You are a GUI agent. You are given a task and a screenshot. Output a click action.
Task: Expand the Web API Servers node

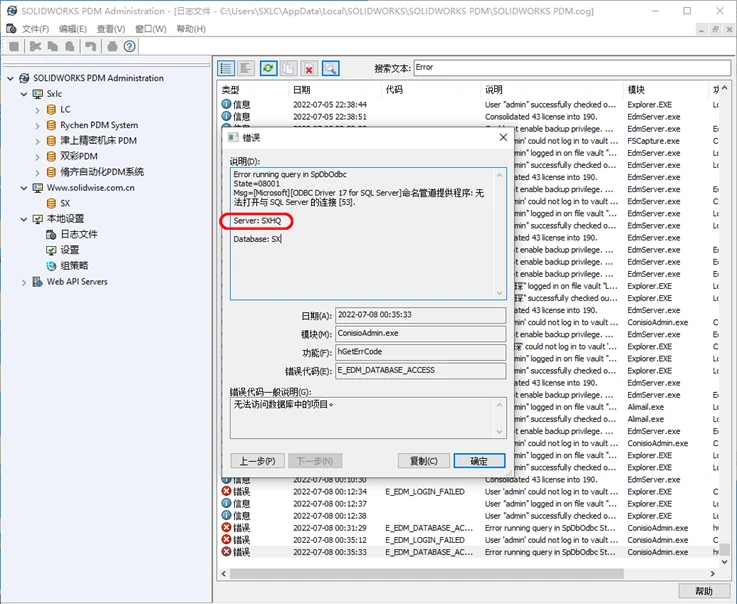(x=24, y=282)
